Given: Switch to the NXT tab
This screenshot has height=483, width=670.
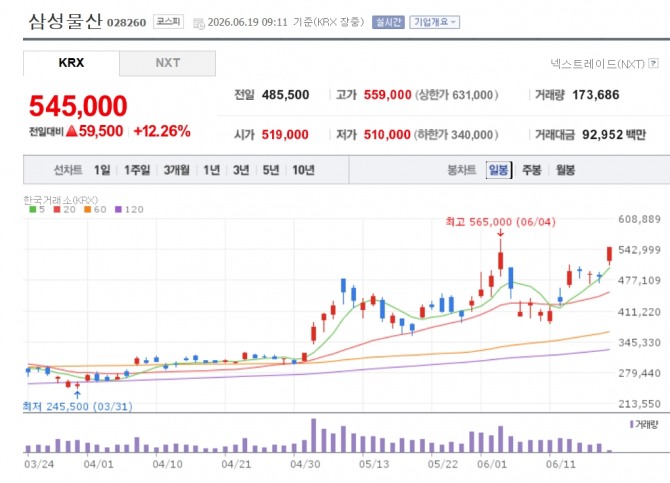Looking at the screenshot, I should point(168,63).
